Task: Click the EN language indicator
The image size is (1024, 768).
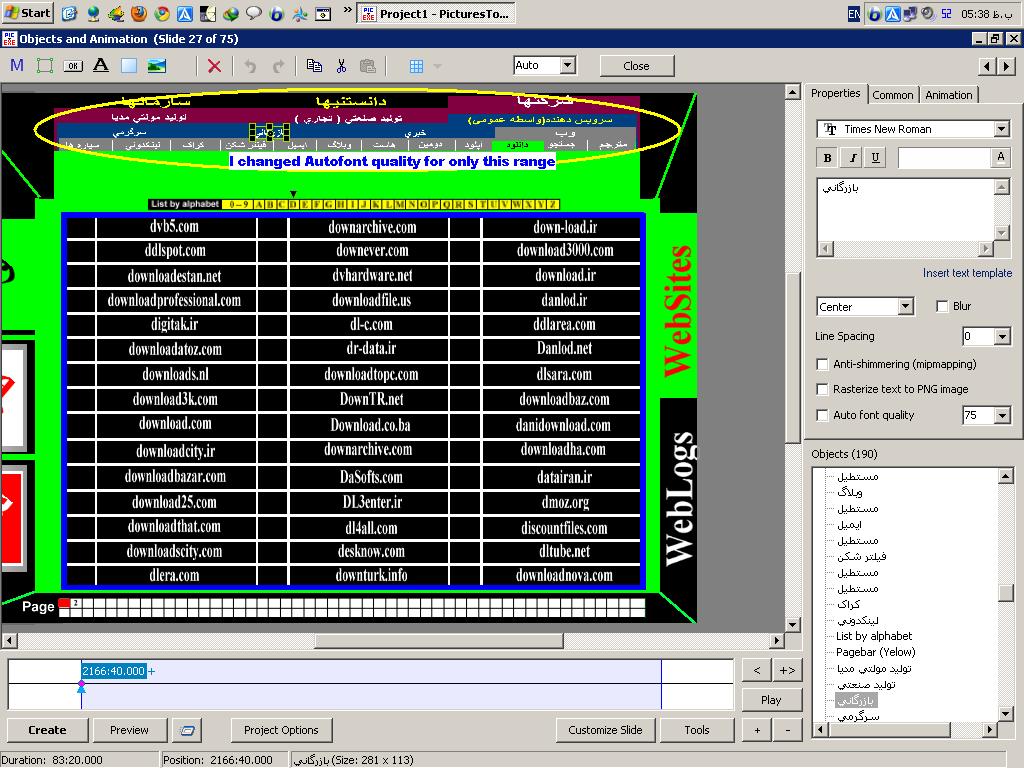Action: click(854, 14)
